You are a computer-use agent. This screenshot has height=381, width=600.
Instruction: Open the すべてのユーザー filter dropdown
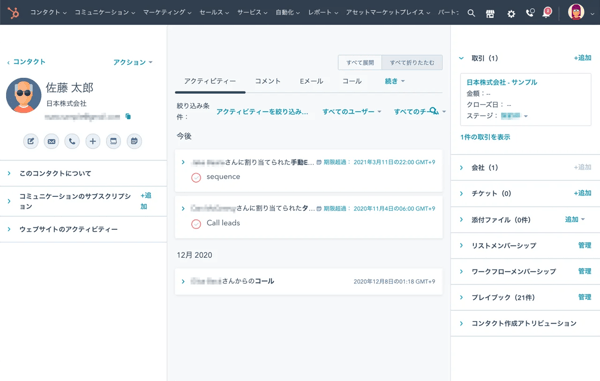point(352,112)
